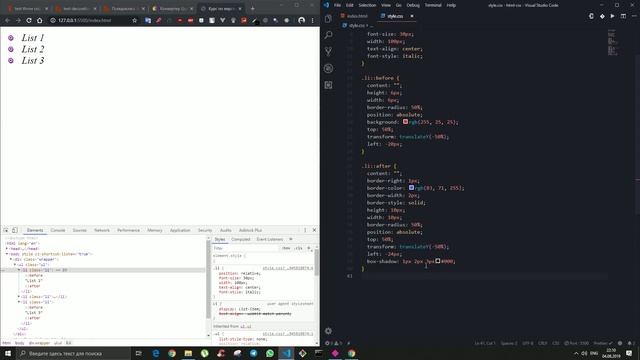
Task: Expand the head element in DevTools
Action: pyautogui.click(x=7, y=249)
